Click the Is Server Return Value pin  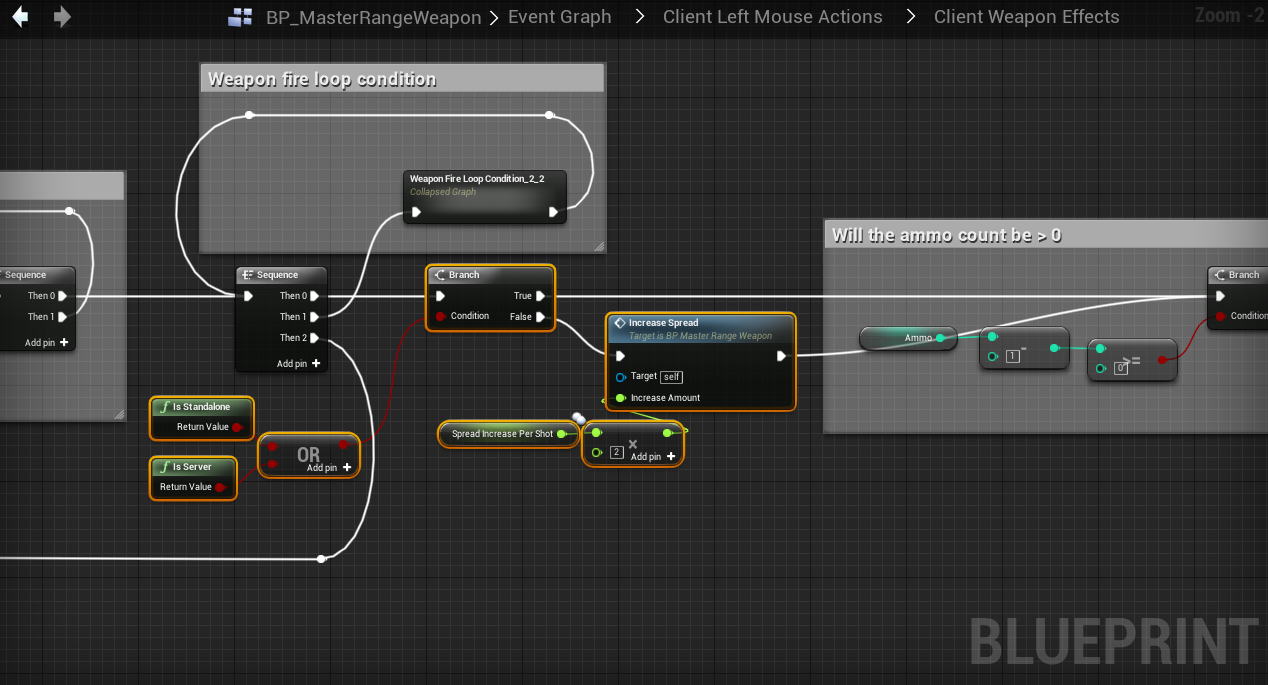220,487
